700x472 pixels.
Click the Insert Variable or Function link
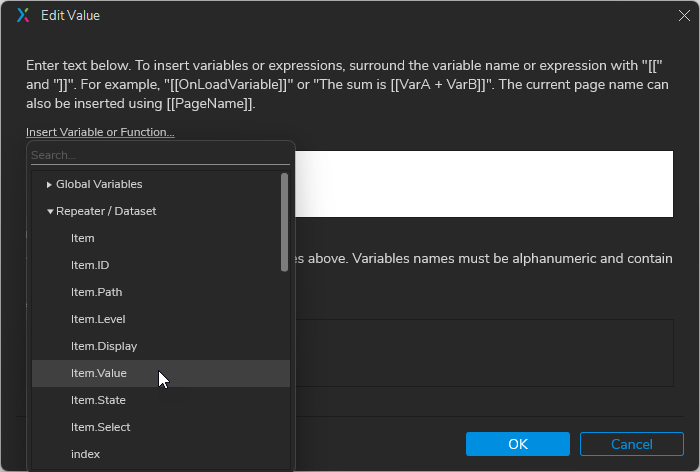click(x=100, y=132)
